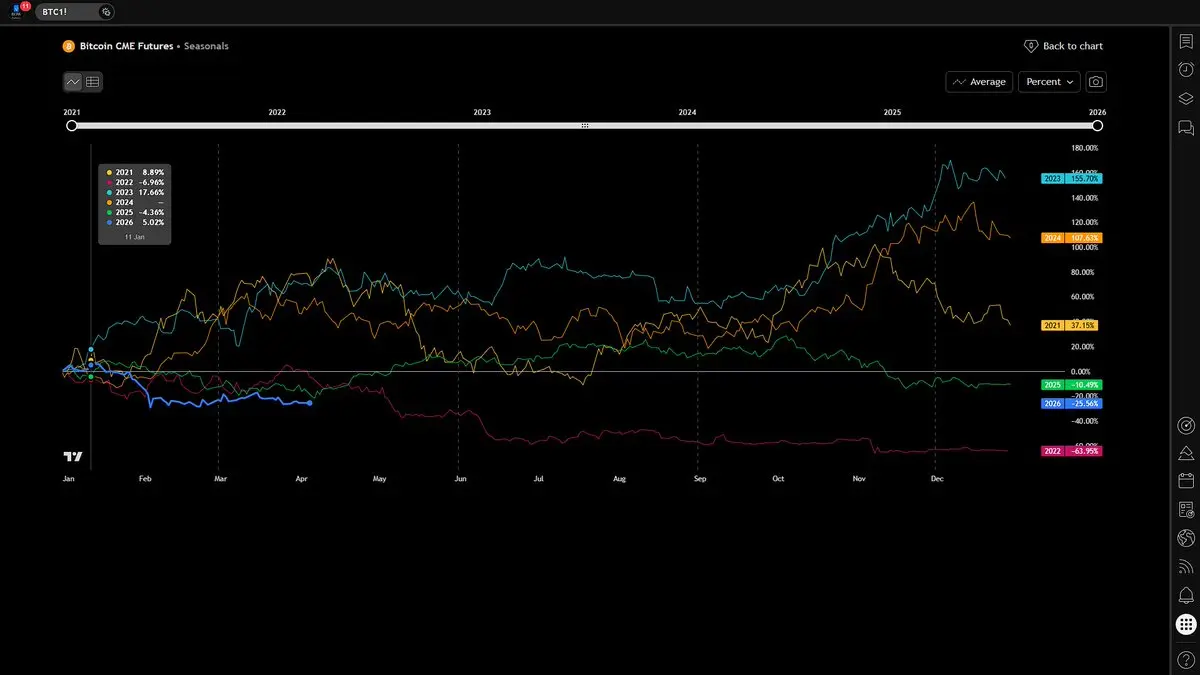Open the apps grid icon
Screen dimensions: 1200x675
pyautogui.click(x=1186, y=625)
